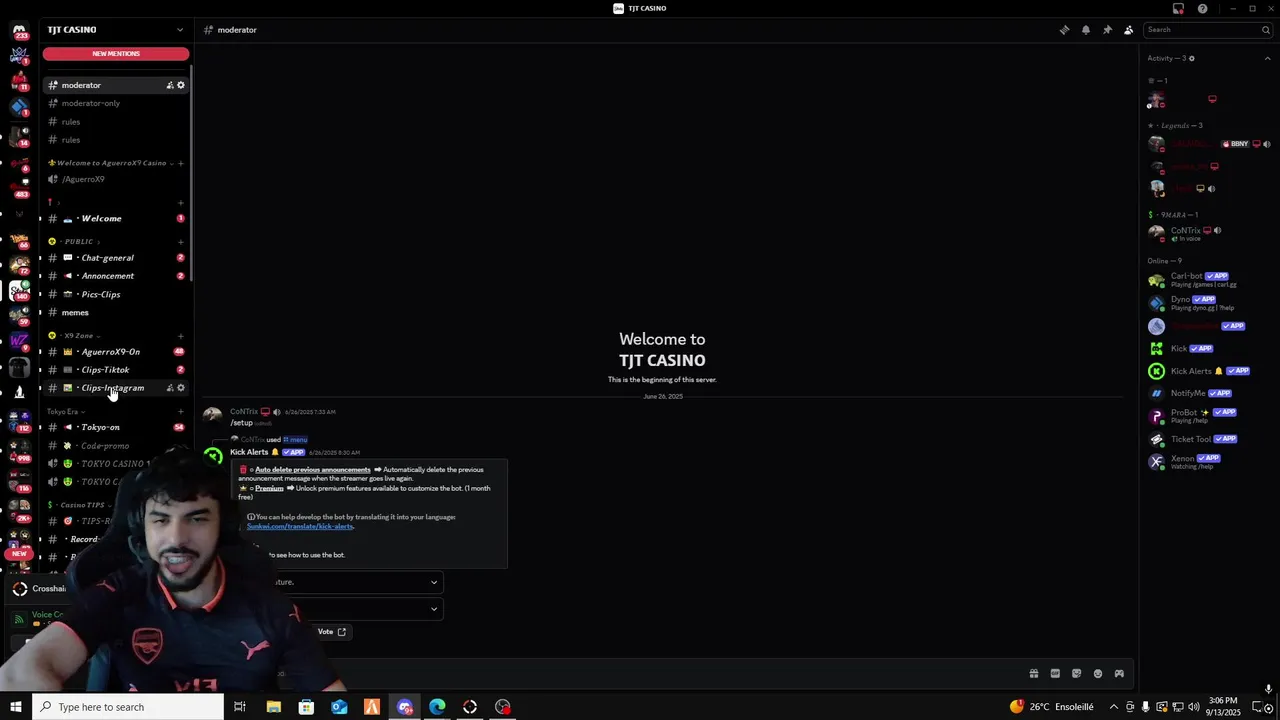Open Edit Channel gear for moderator channel
This screenshot has height=720, width=1280.
click(x=181, y=85)
